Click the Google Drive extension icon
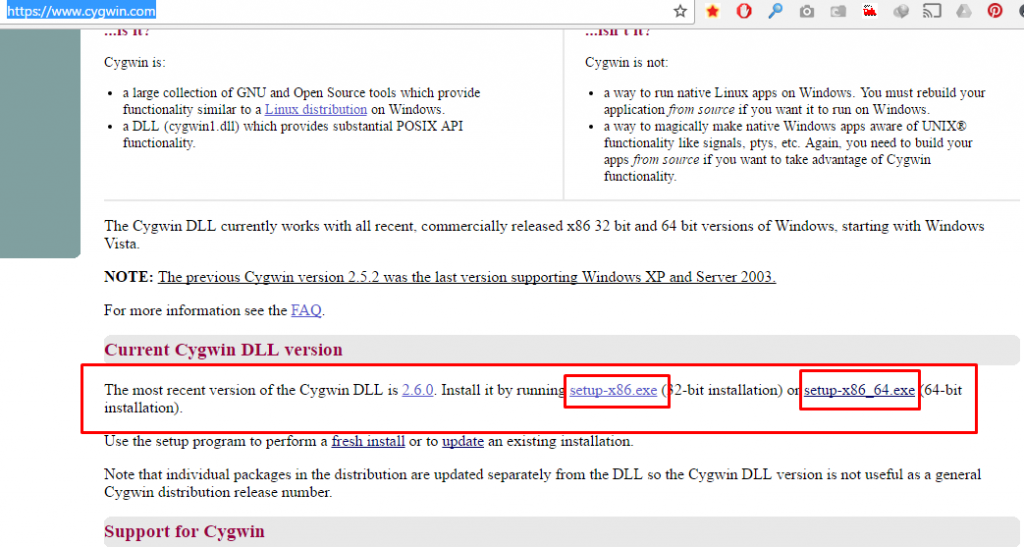The width and height of the screenshot is (1024, 547). (x=963, y=12)
